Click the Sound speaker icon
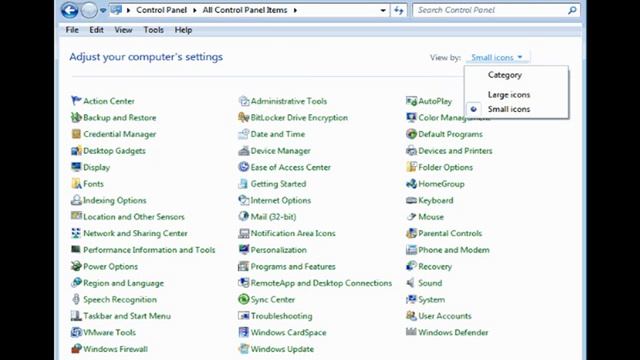This screenshot has height=360, width=640. (411, 282)
